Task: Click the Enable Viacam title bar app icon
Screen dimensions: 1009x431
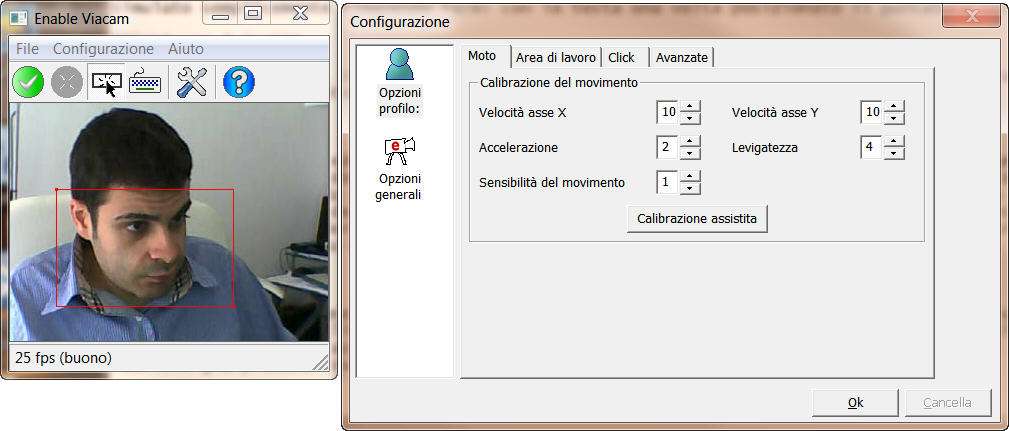Action: 17,17
